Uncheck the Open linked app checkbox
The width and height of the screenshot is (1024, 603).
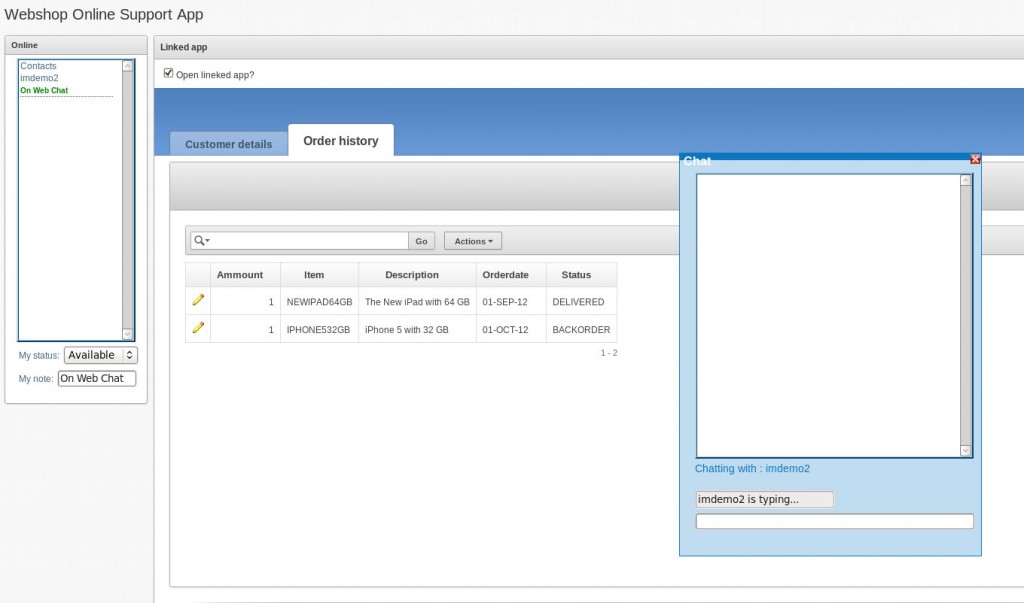coord(169,73)
